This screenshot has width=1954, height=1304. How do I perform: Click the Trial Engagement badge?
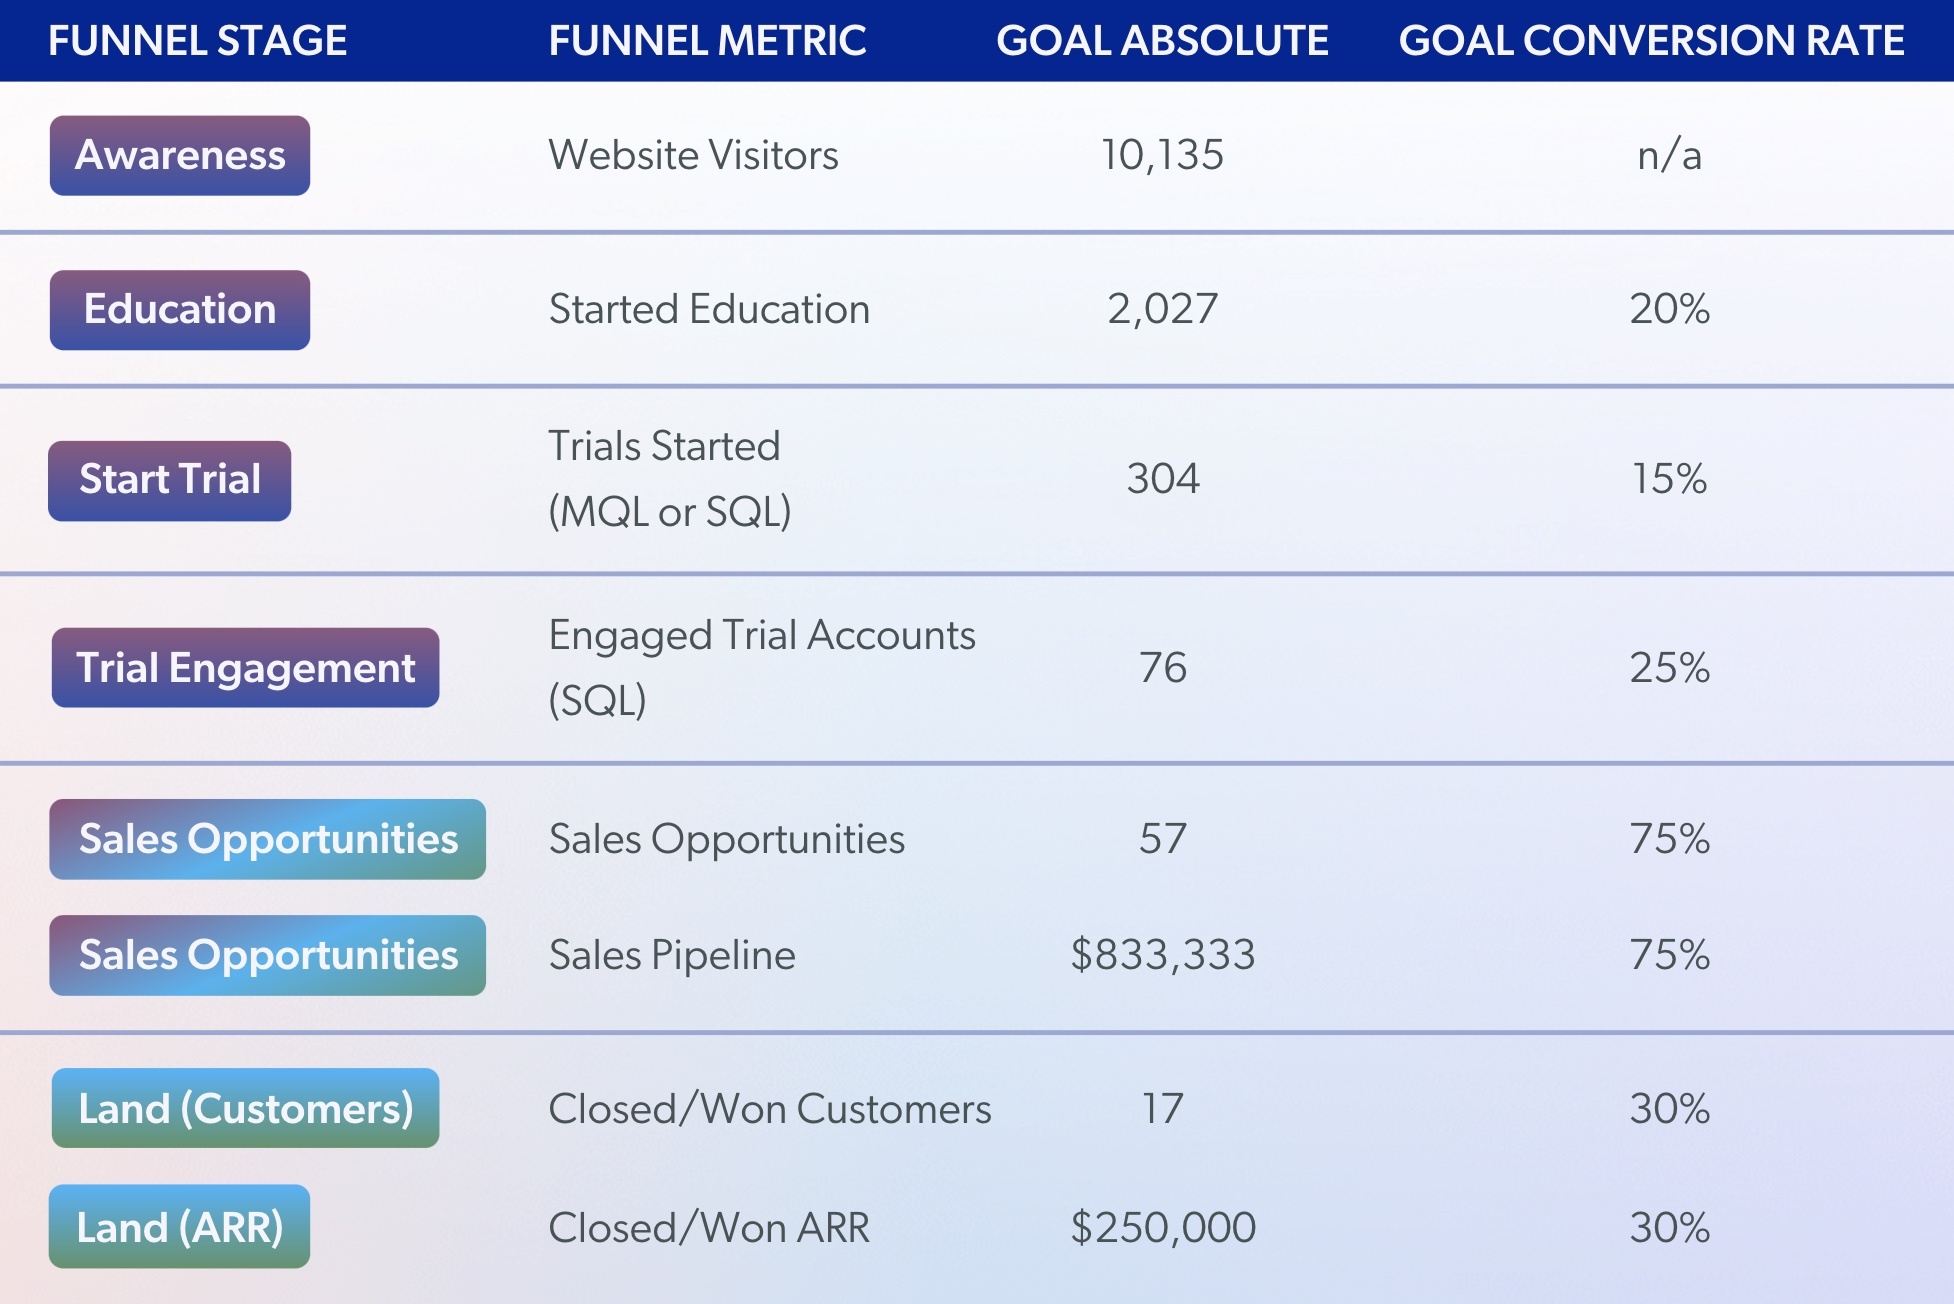[245, 668]
